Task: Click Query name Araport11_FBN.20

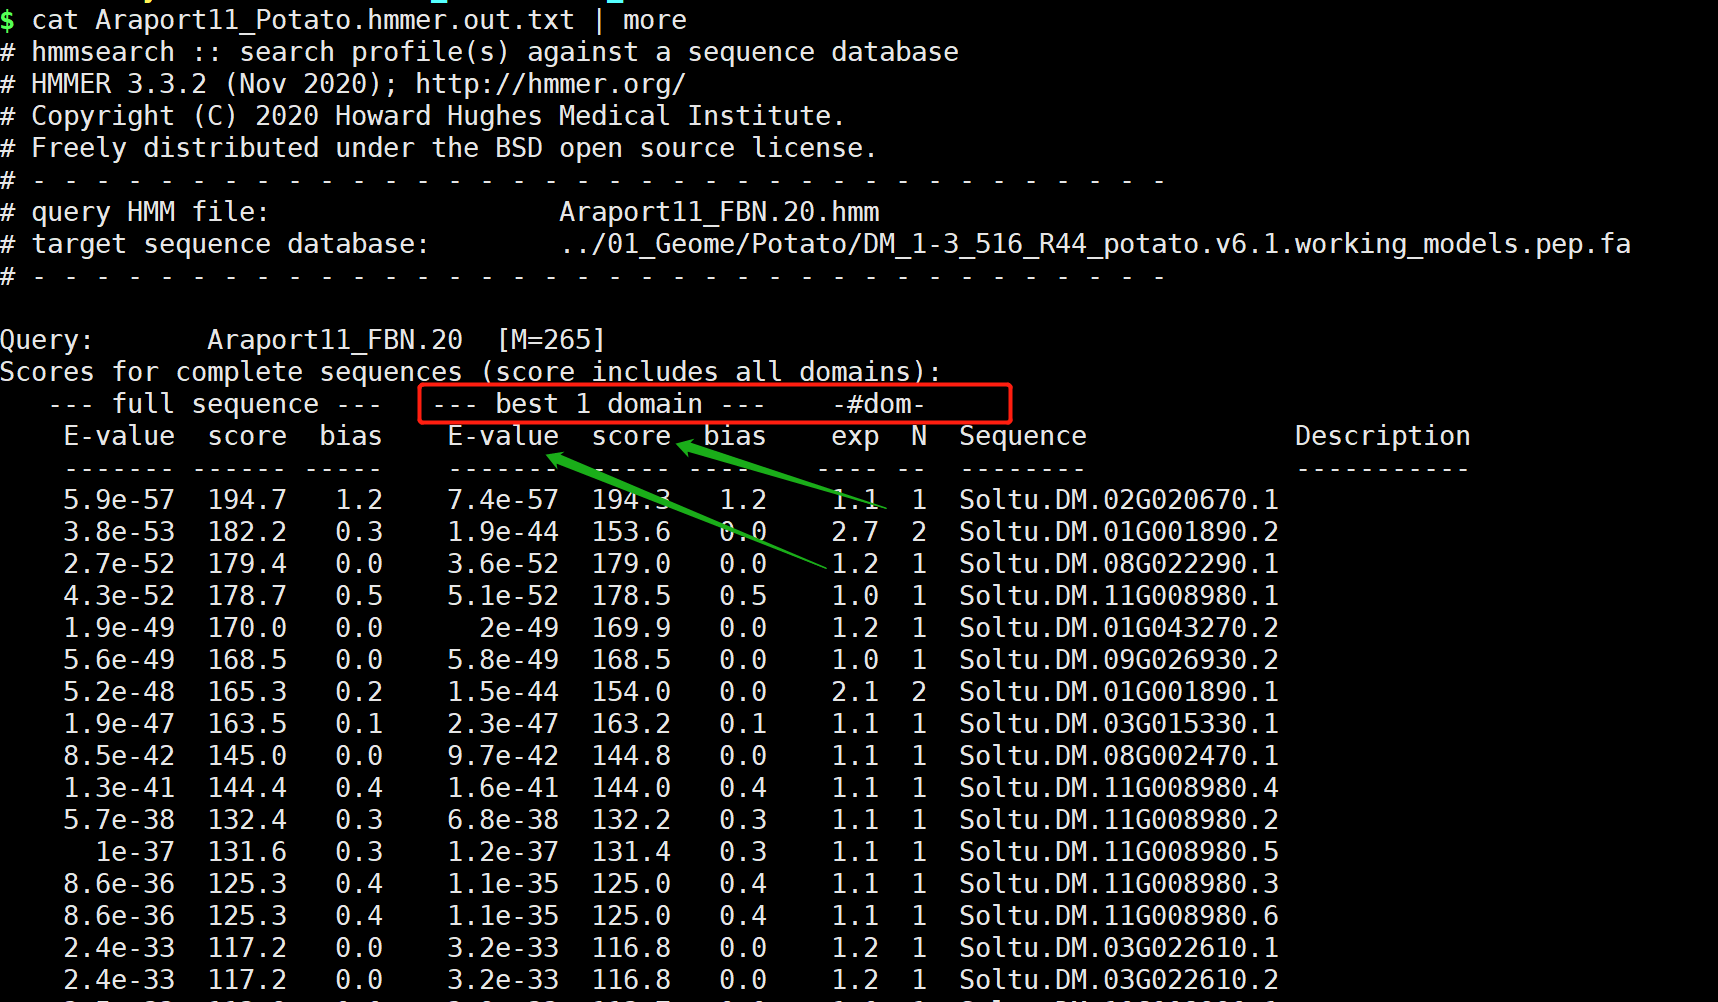Action: tap(335, 340)
